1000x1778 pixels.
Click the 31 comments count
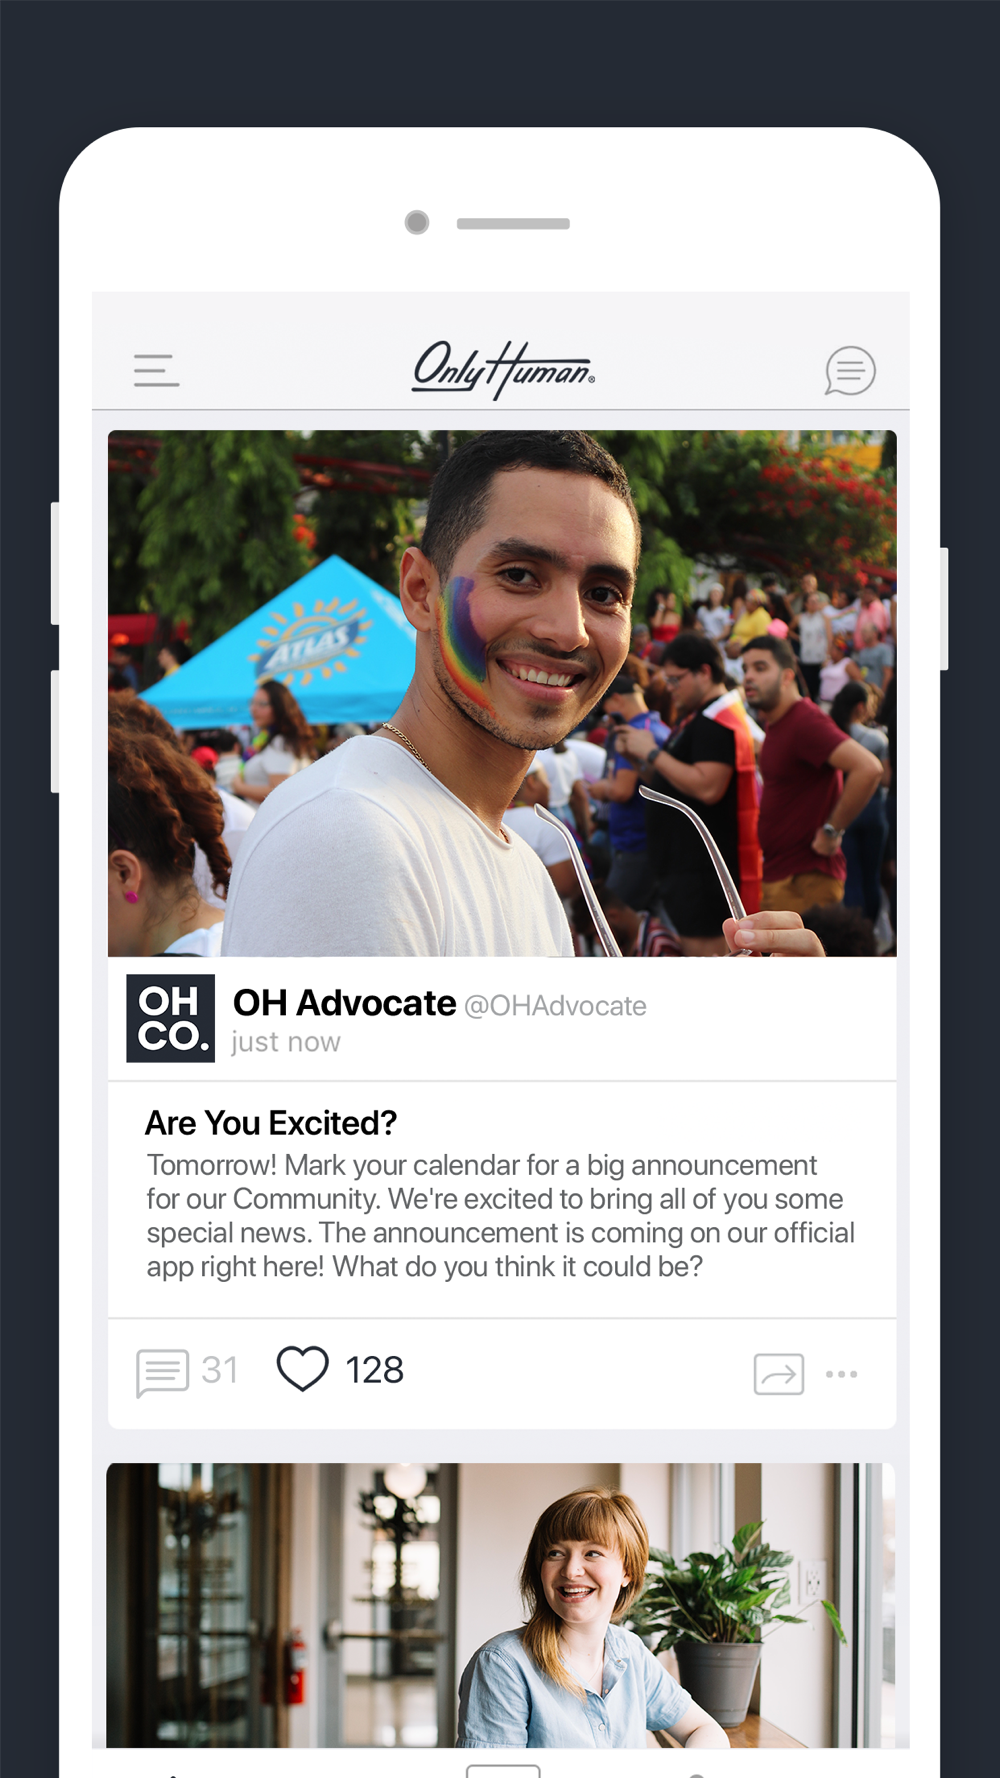coord(220,1370)
